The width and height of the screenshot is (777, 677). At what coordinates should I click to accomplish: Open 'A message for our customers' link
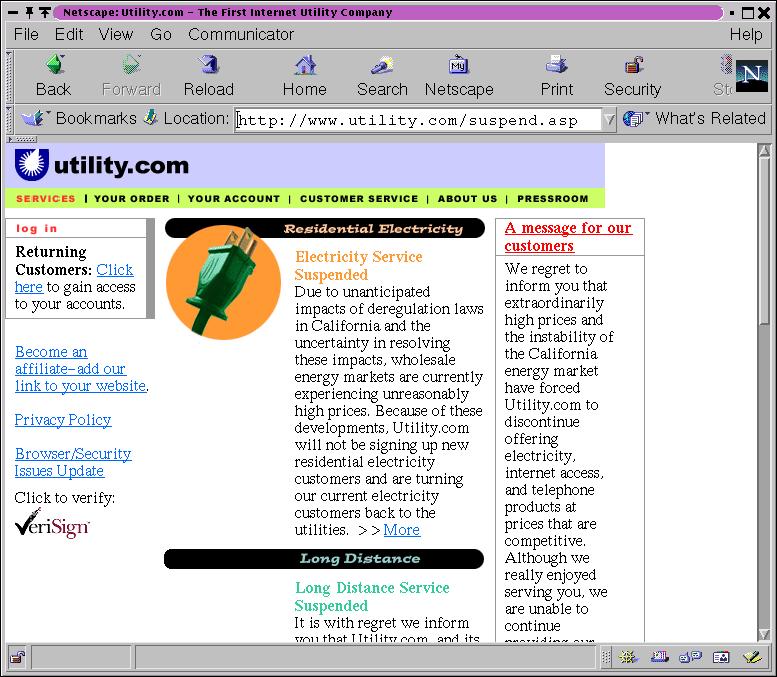[568, 236]
